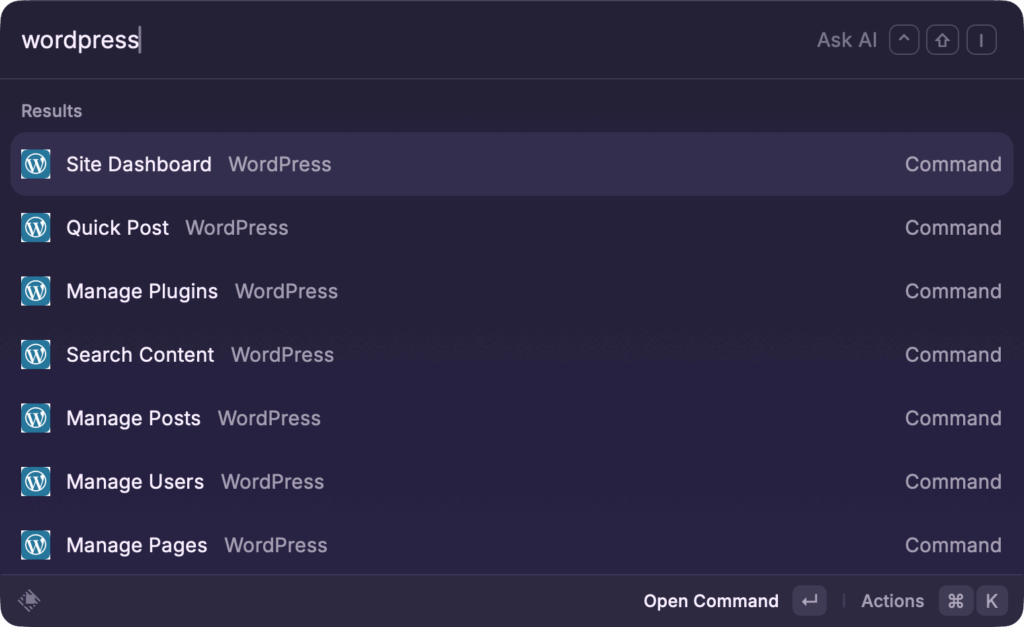Screen dimensions: 1024x627
Task: Click the WordPress icon beside Quick Post
Action: tap(36, 227)
